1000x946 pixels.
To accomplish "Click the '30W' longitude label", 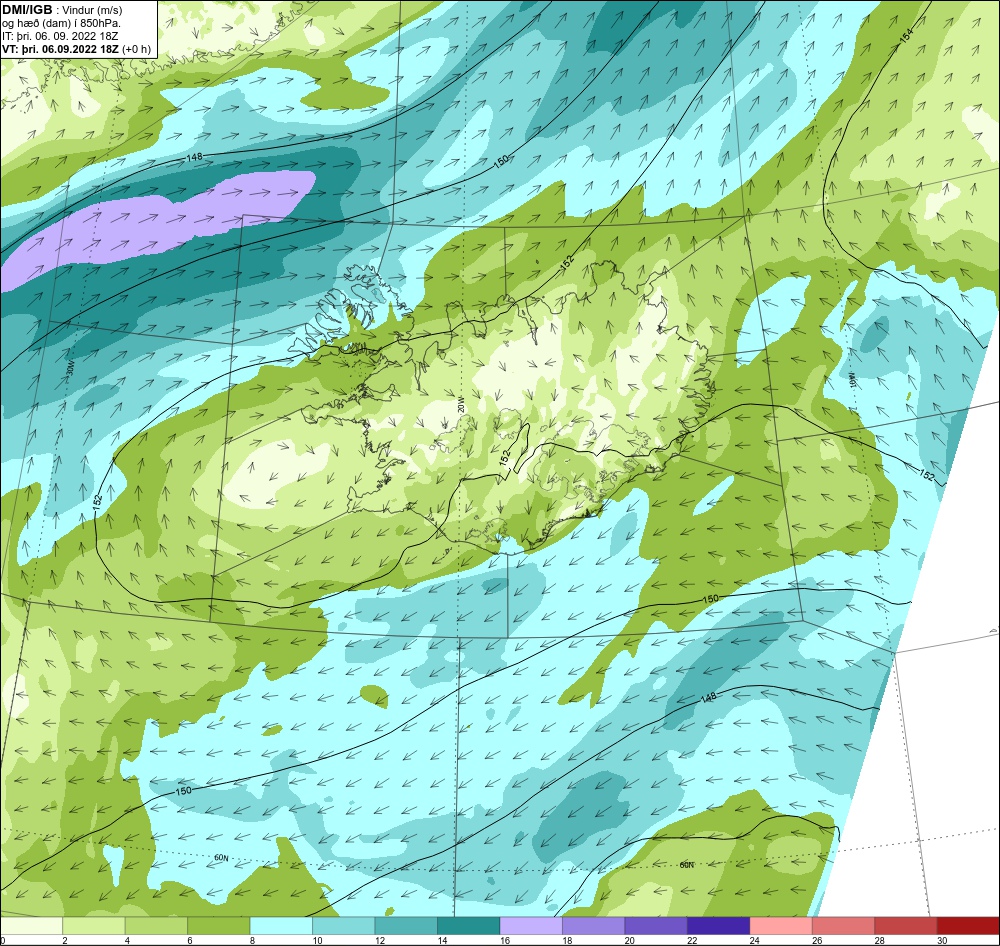I will 70,368.
